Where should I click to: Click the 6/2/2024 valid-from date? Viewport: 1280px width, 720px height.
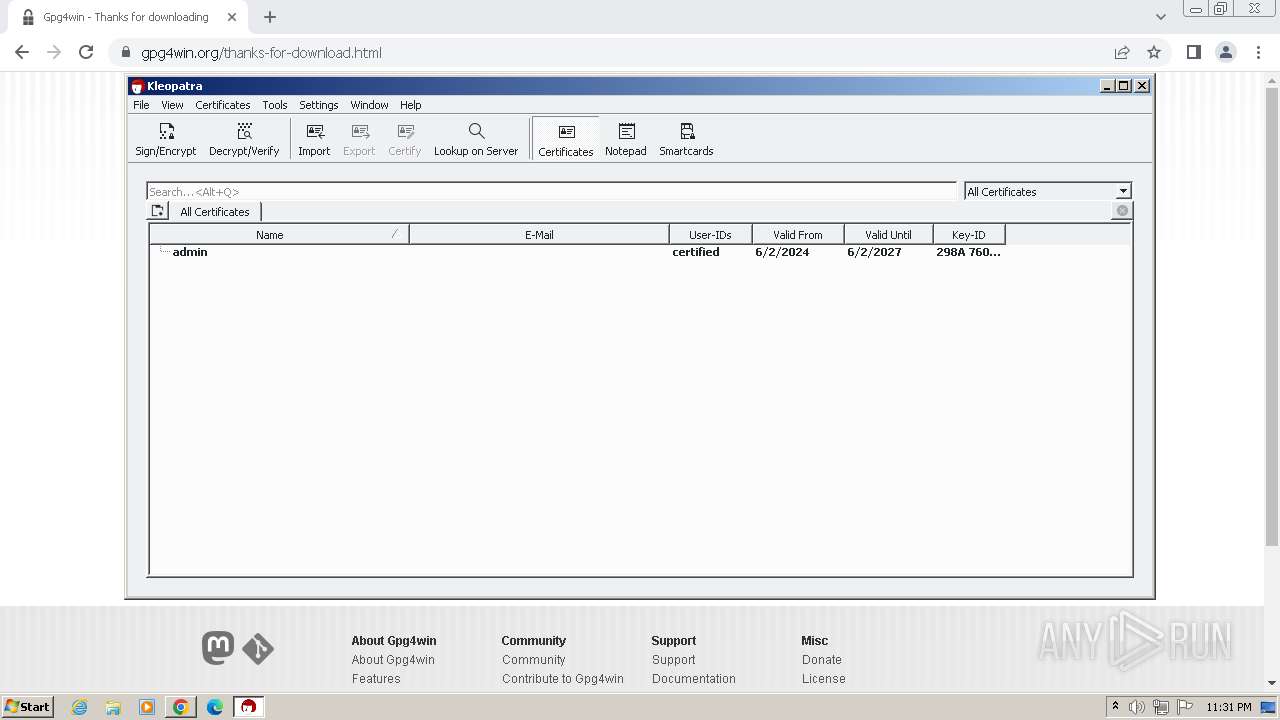click(x=782, y=252)
